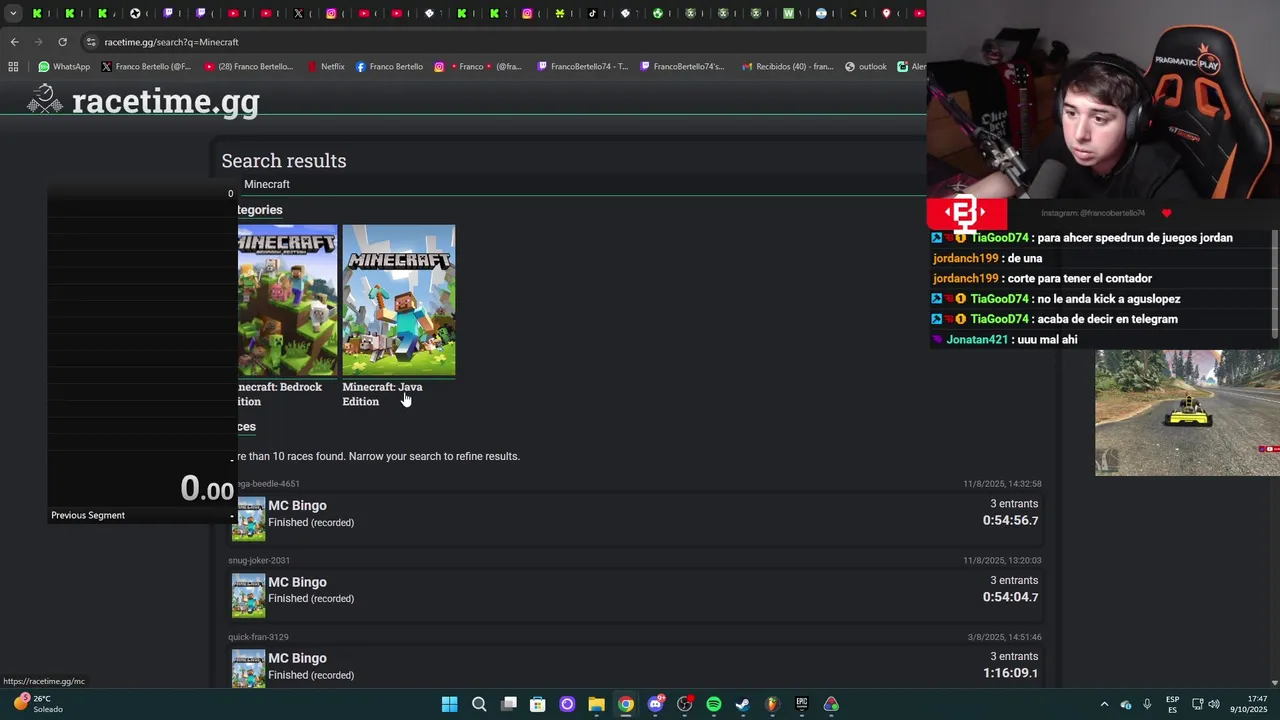Click the Minecraft: Java Edition title link
The image size is (1280, 720).
coord(382,394)
